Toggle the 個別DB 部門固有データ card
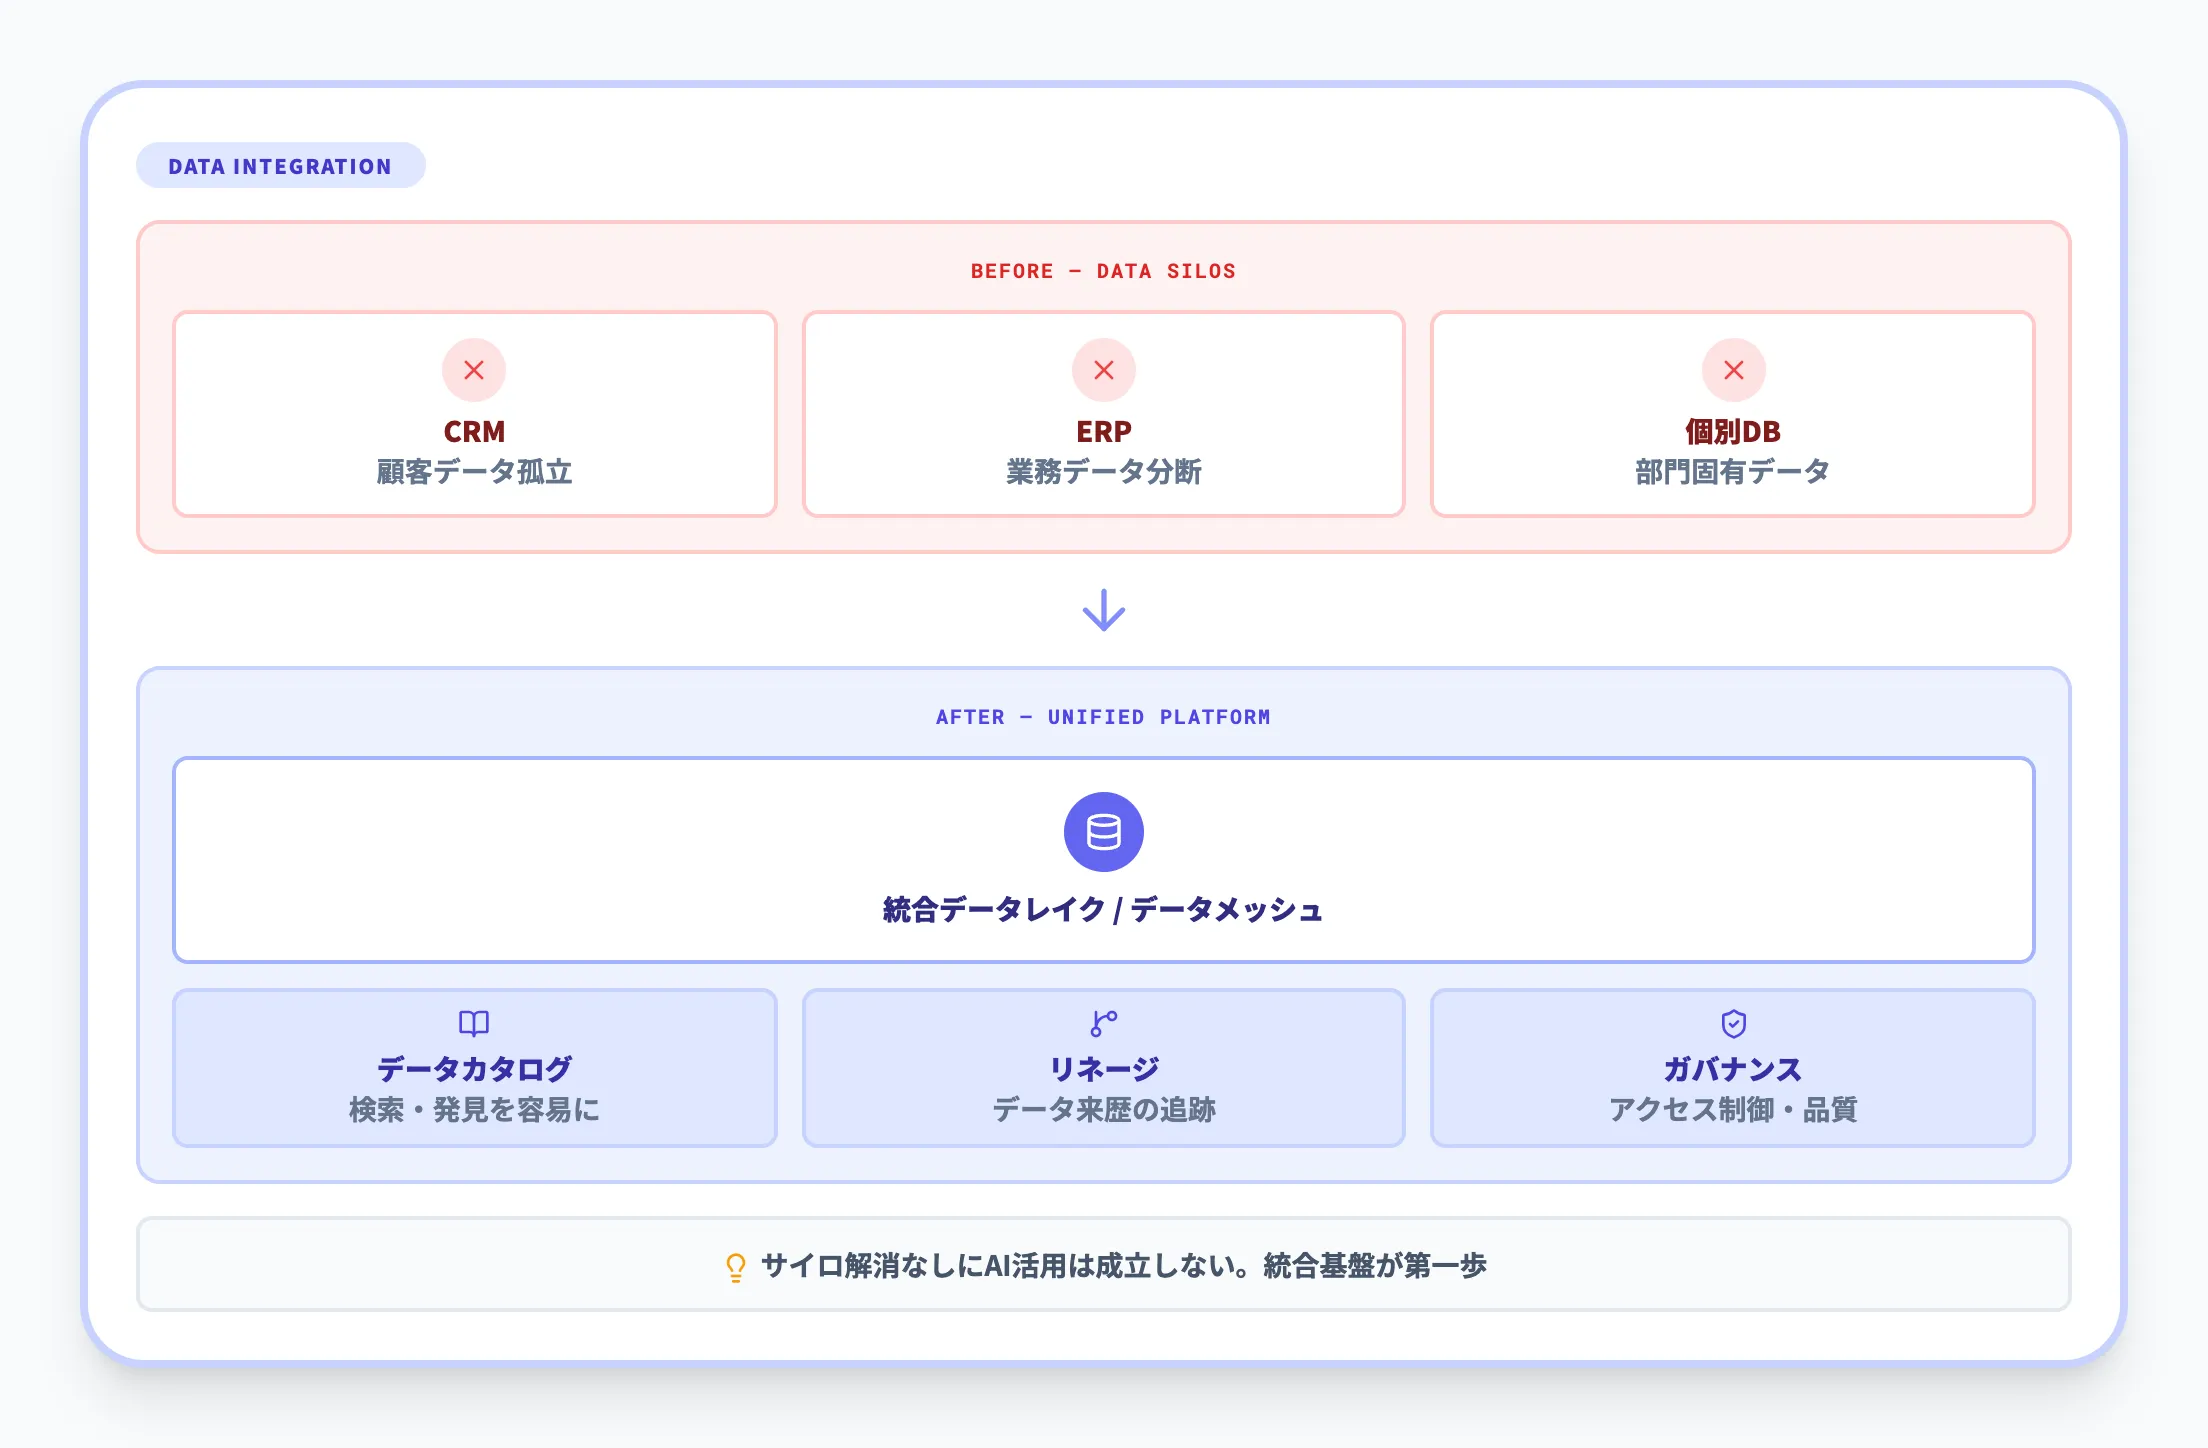Viewport: 2208px width, 1448px height. [x=1733, y=413]
